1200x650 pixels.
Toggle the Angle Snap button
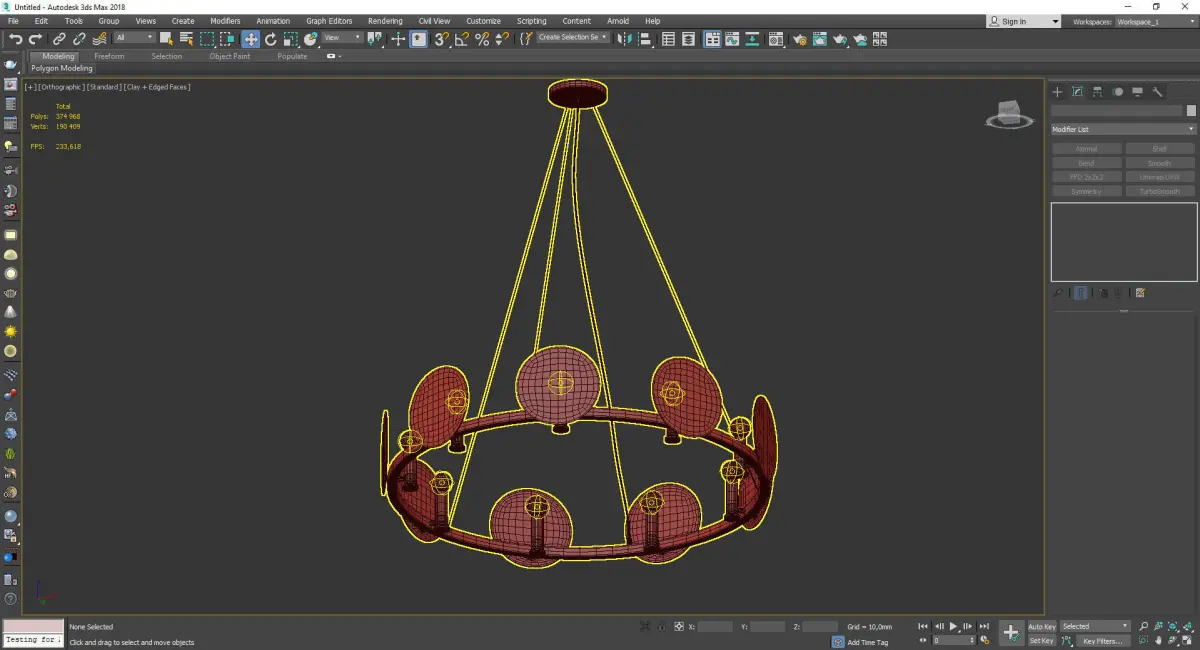461,39
